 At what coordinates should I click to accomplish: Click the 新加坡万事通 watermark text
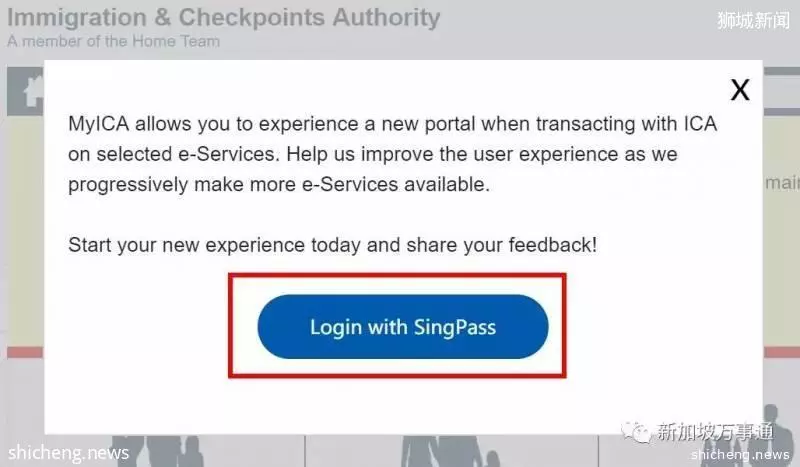click(x=715, y=432)
